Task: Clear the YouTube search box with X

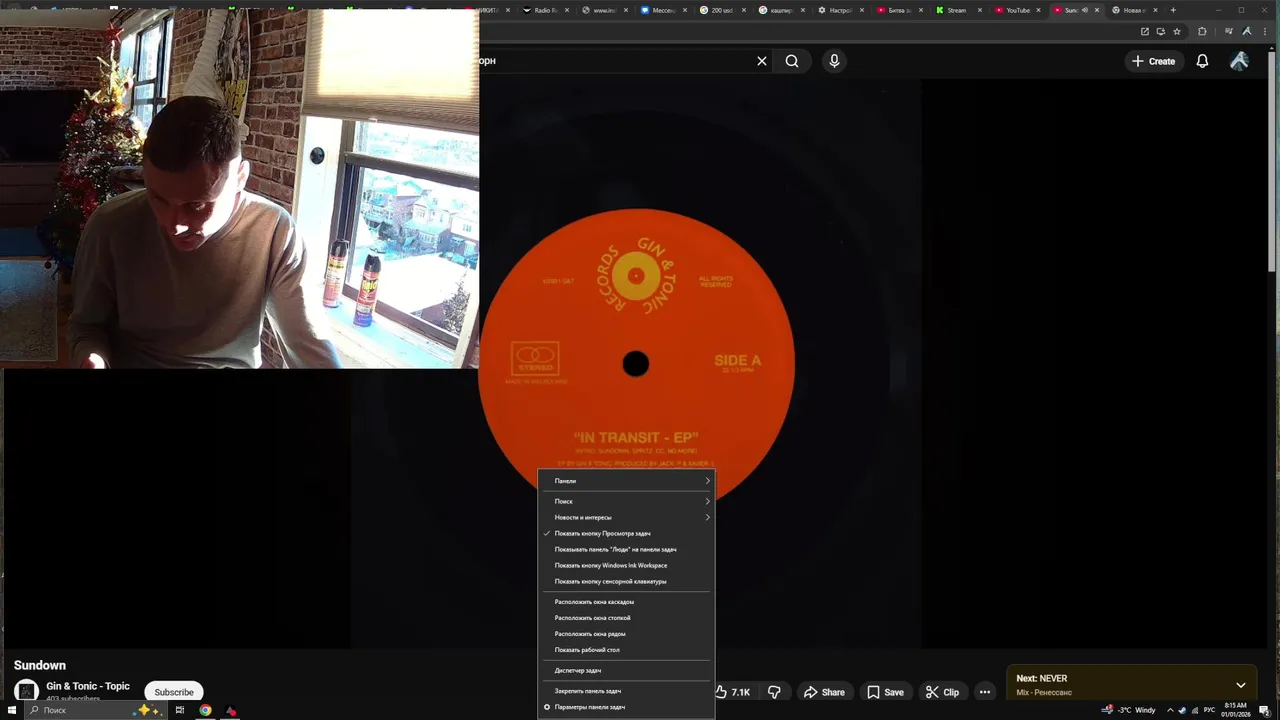Action: (x=761, y=61)
